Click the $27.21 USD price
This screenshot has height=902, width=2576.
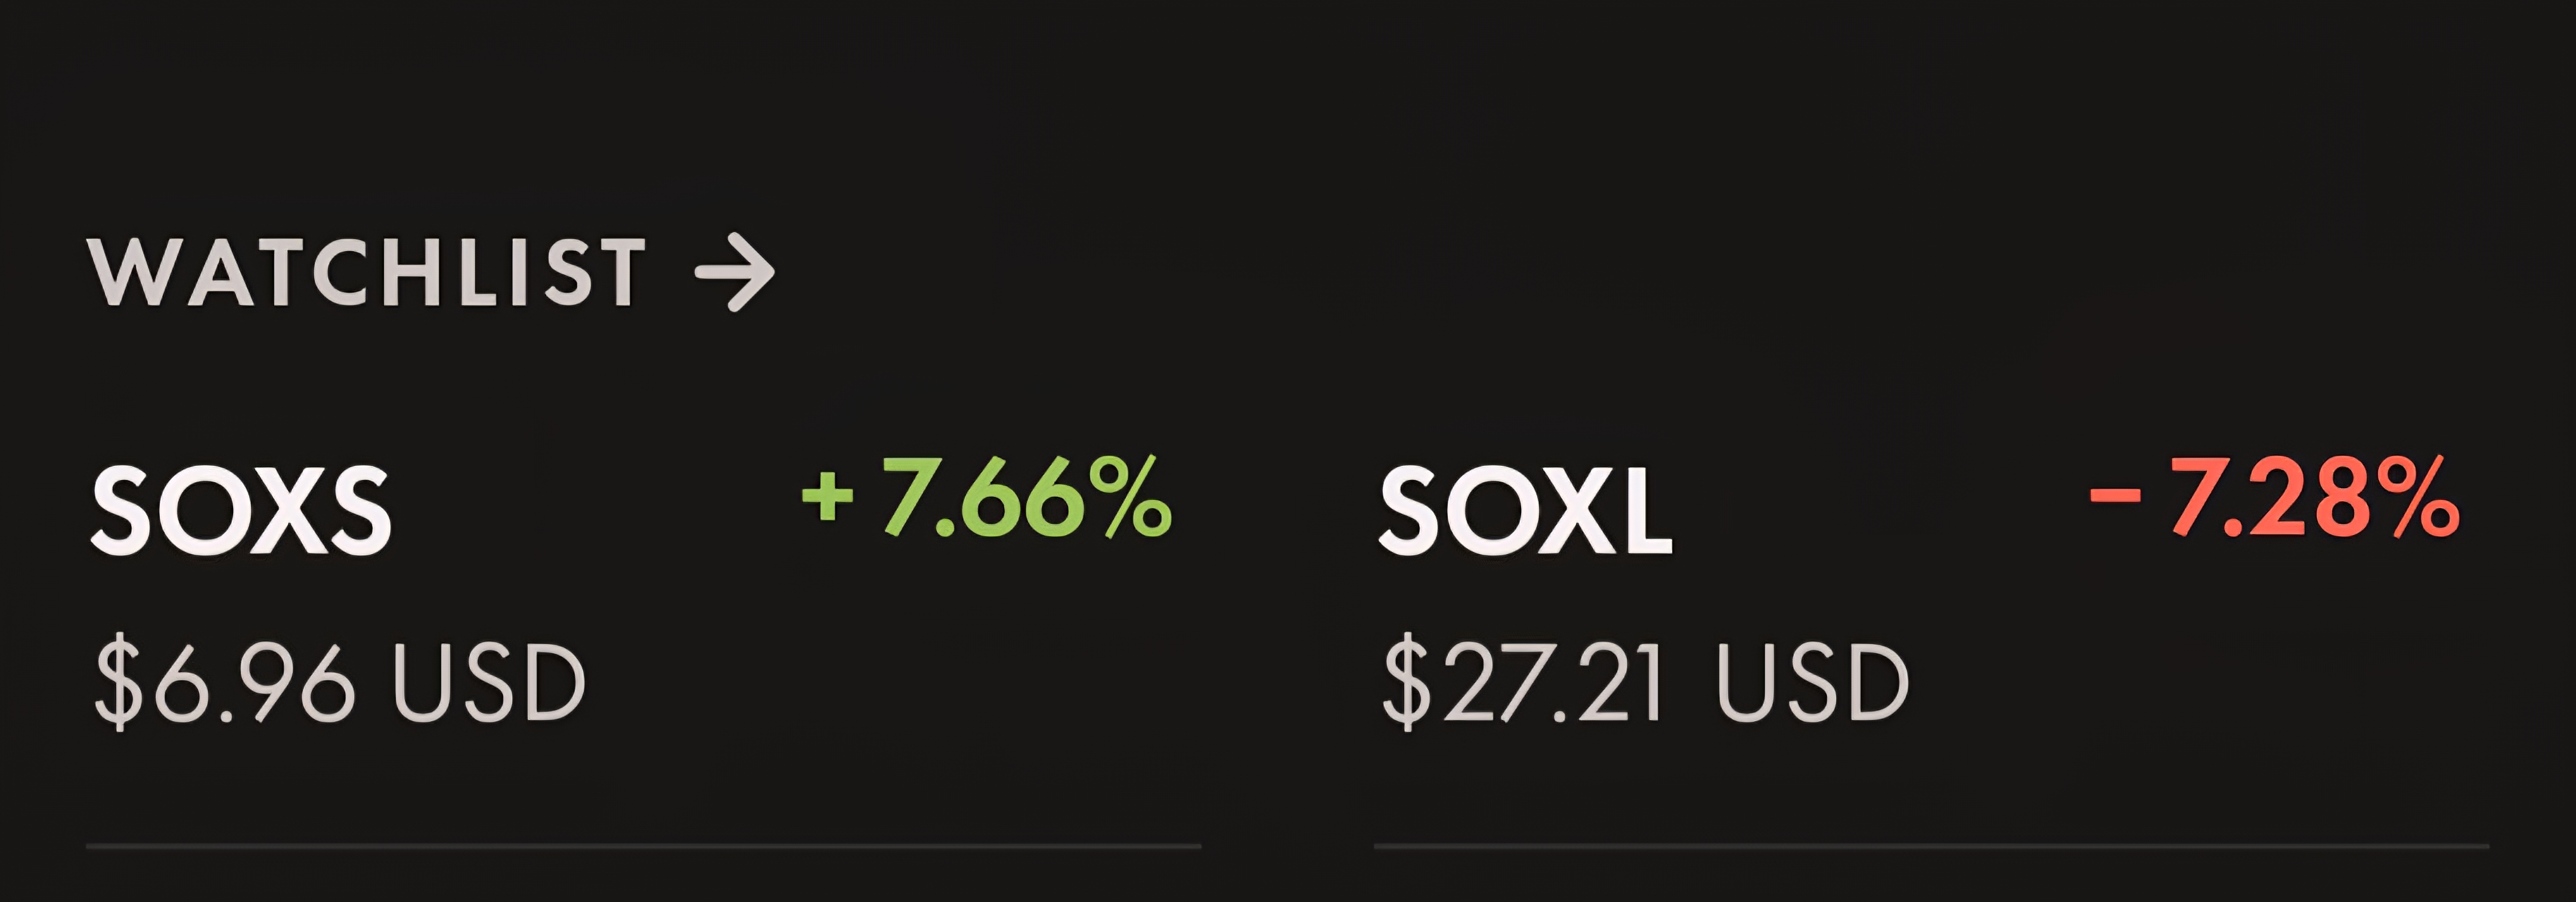pyautogui.click(x=1646, y=683)
